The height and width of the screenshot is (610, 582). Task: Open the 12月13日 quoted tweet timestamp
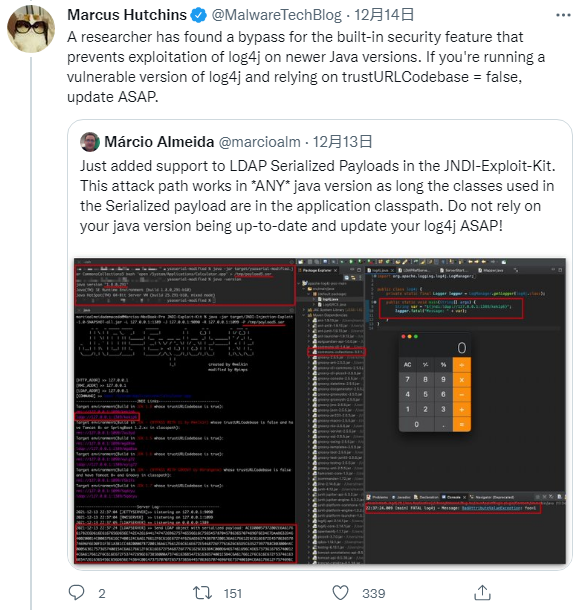click(x=342, y=142)
